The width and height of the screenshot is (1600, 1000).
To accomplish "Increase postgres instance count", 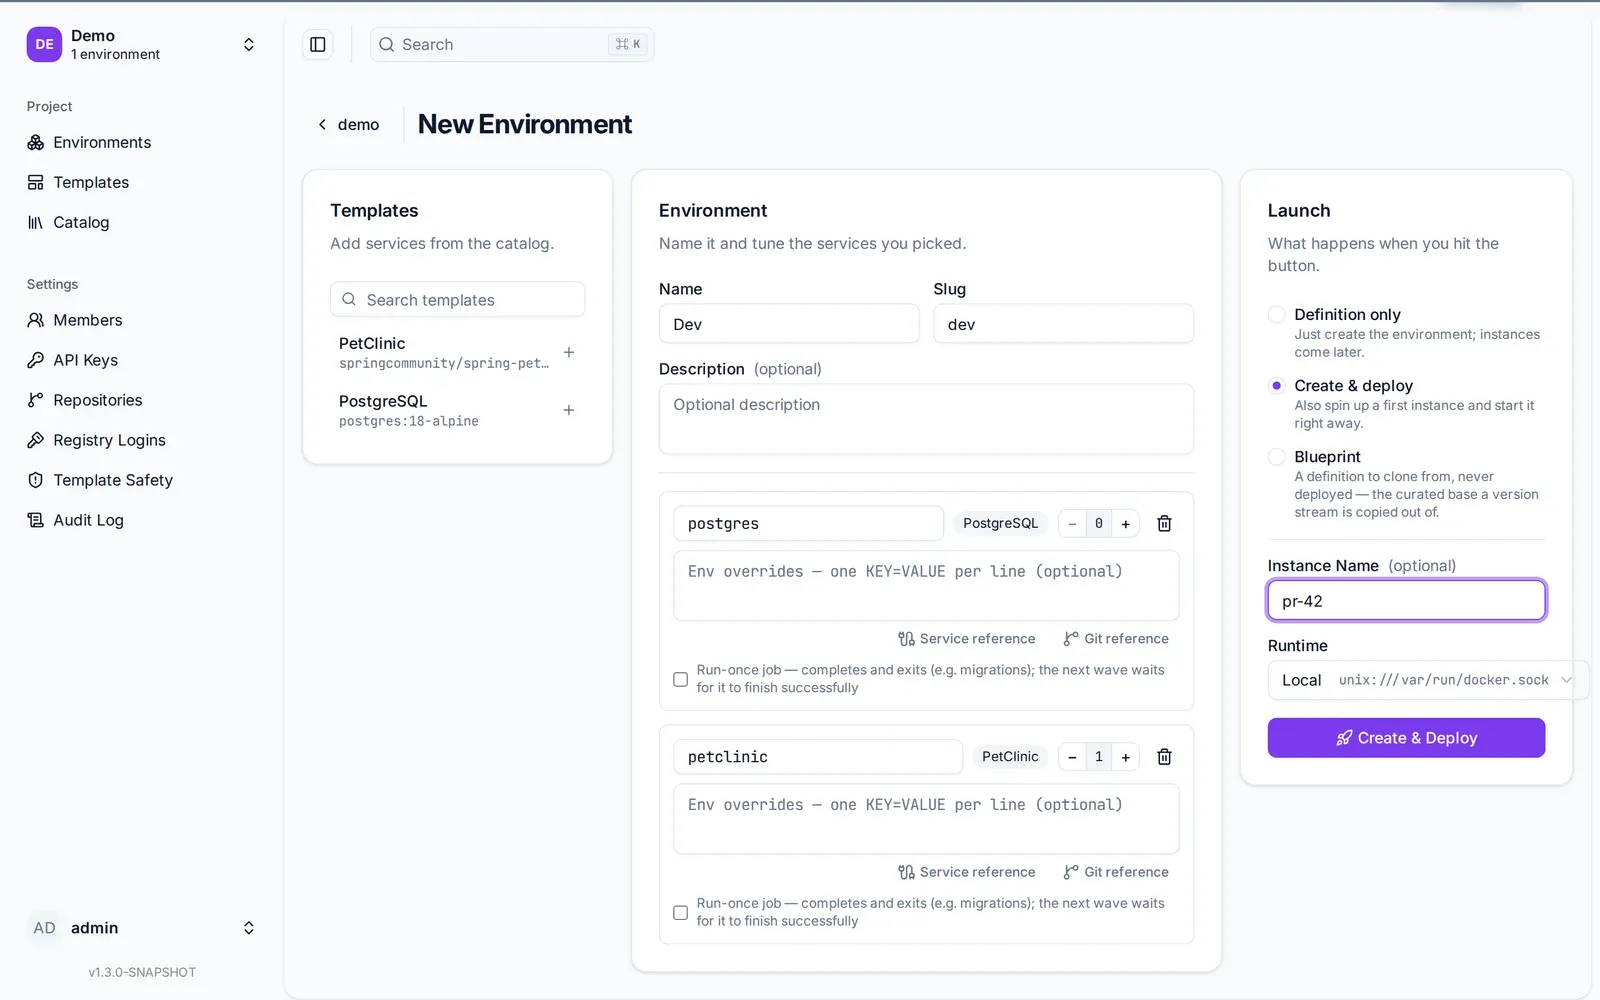I will click(1126, 523).
